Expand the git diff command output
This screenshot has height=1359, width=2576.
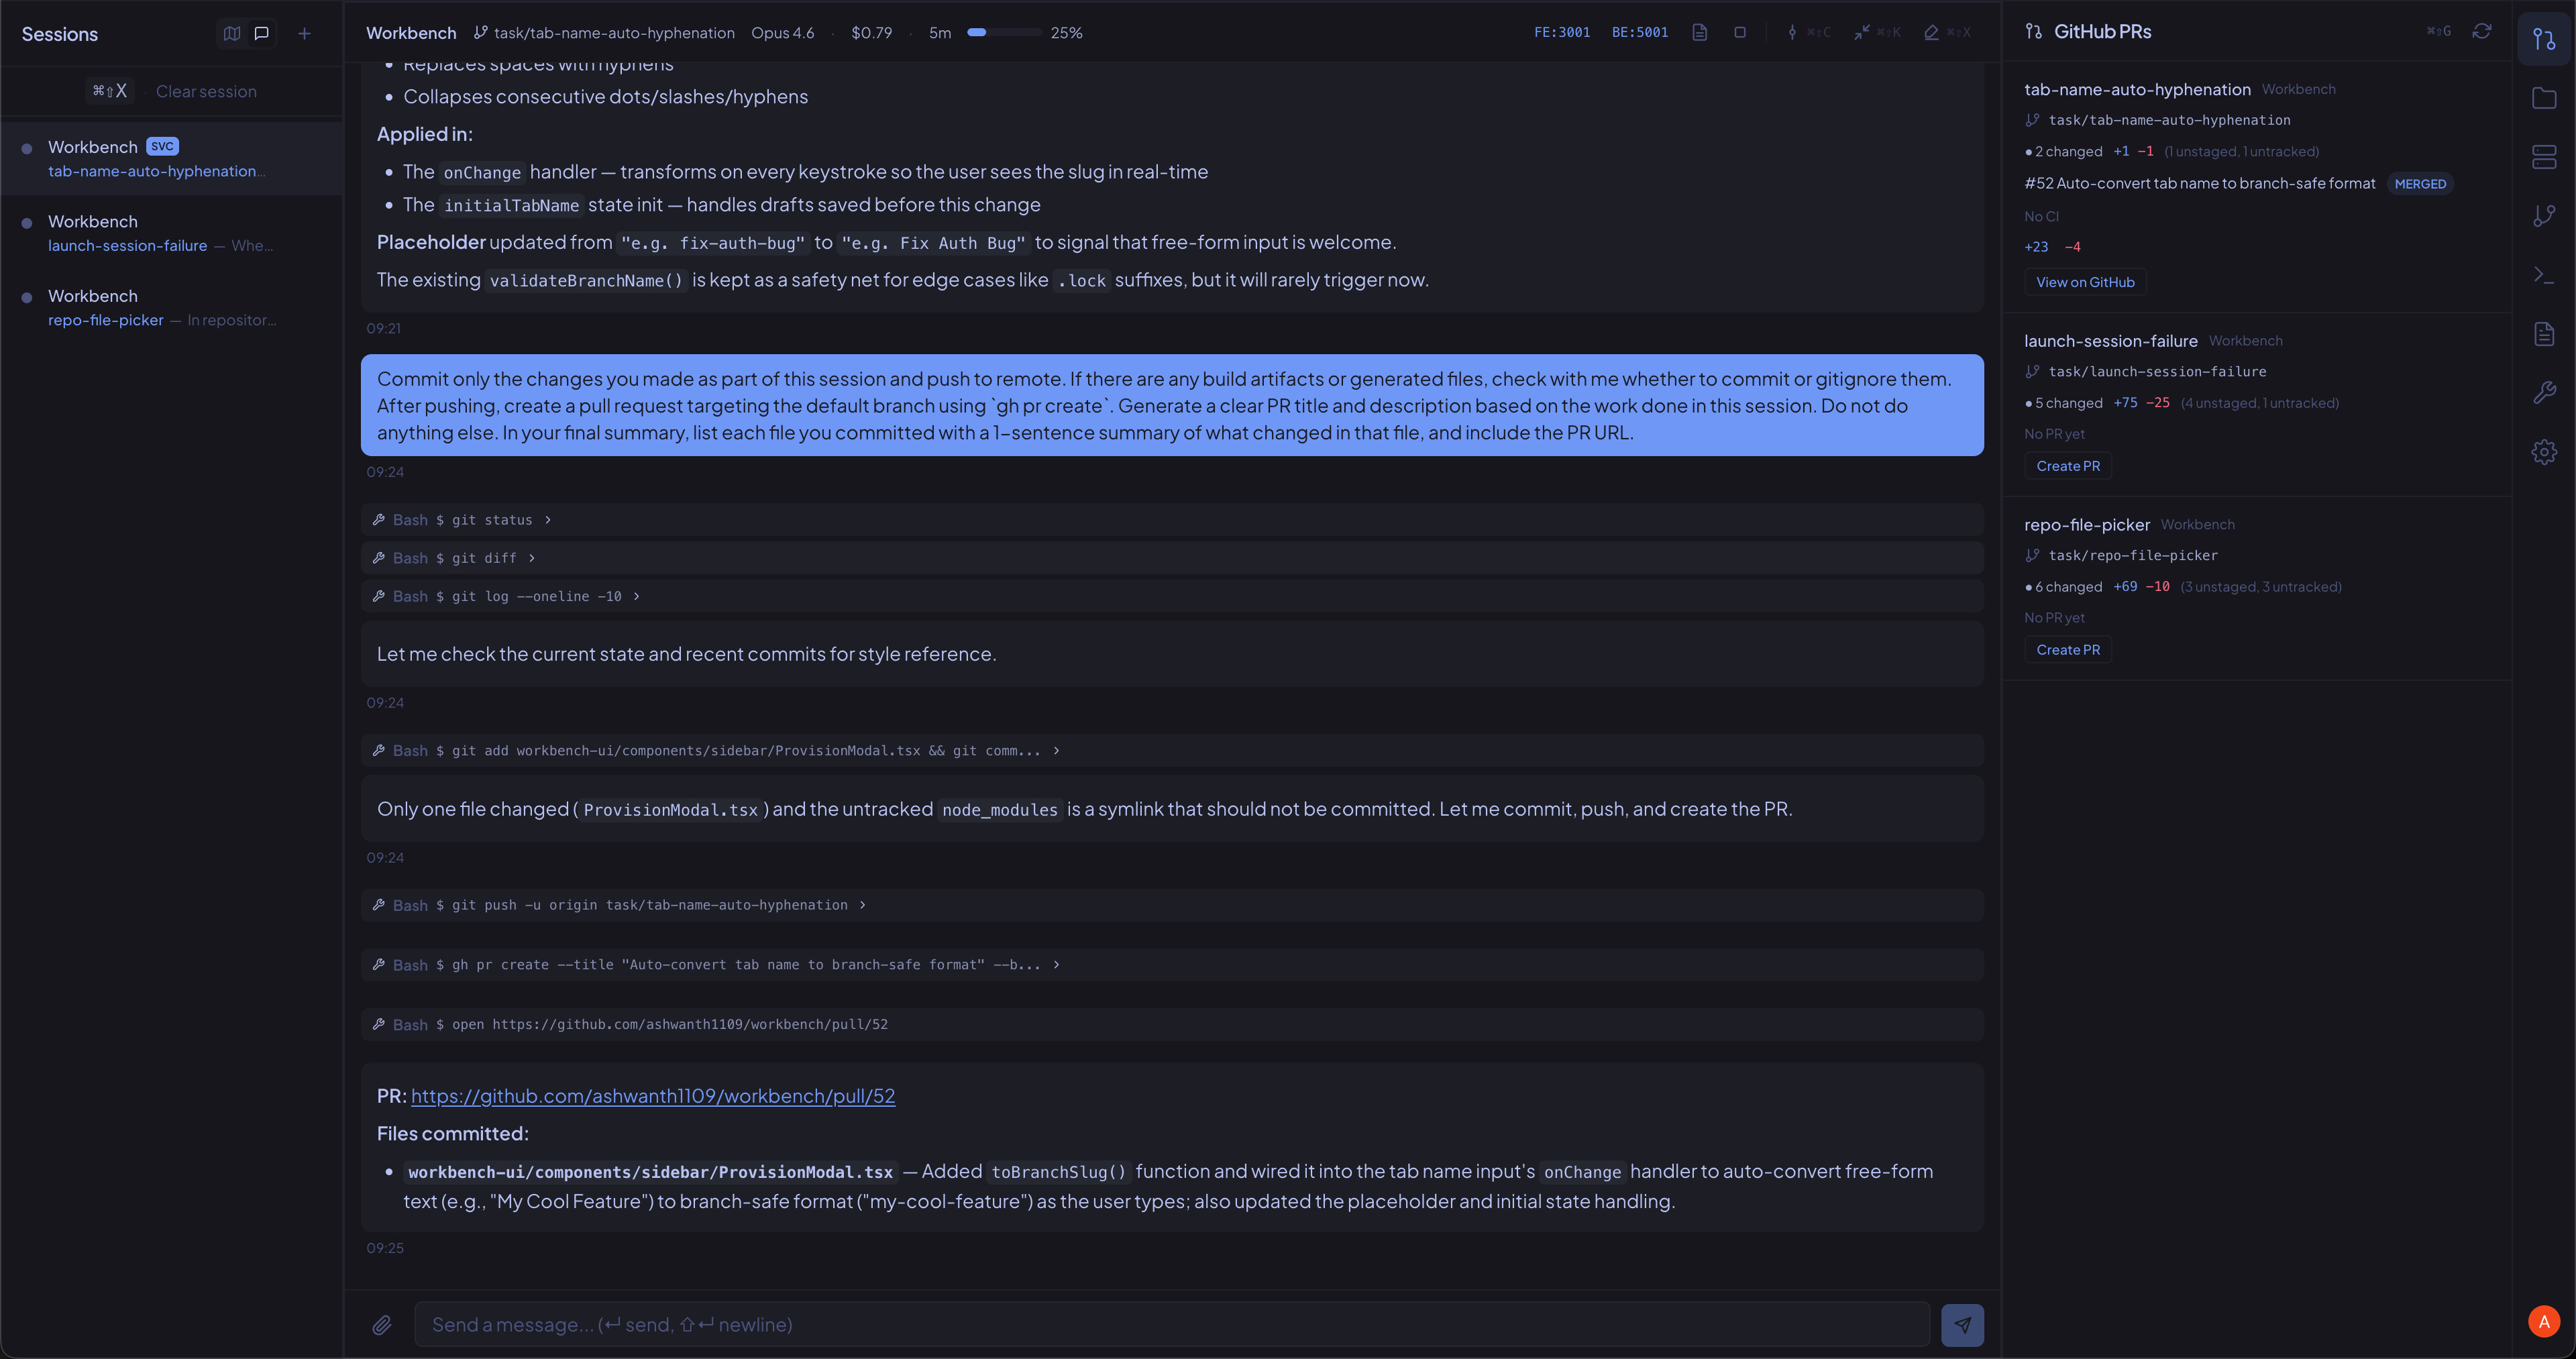(532, 558)
